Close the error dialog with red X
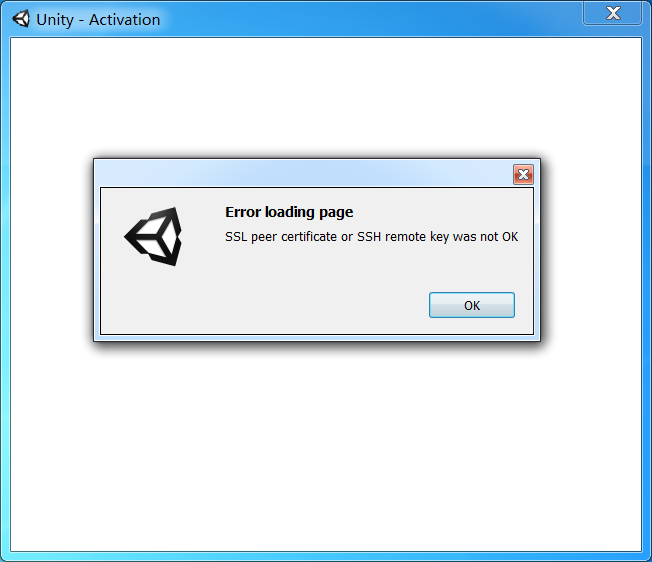The image size is (652, 562). [x=523, y=174]
